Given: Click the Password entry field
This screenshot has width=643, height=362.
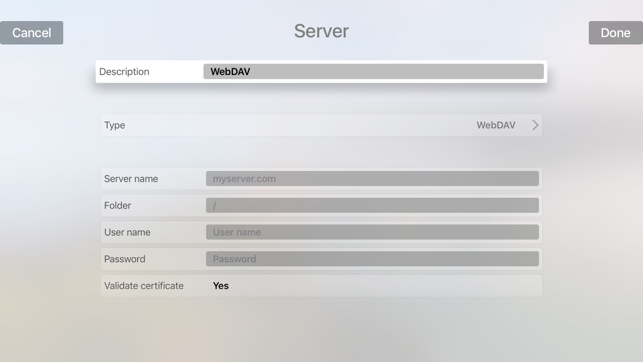Looking at the screenshot, I should click(x=372, y=259).
